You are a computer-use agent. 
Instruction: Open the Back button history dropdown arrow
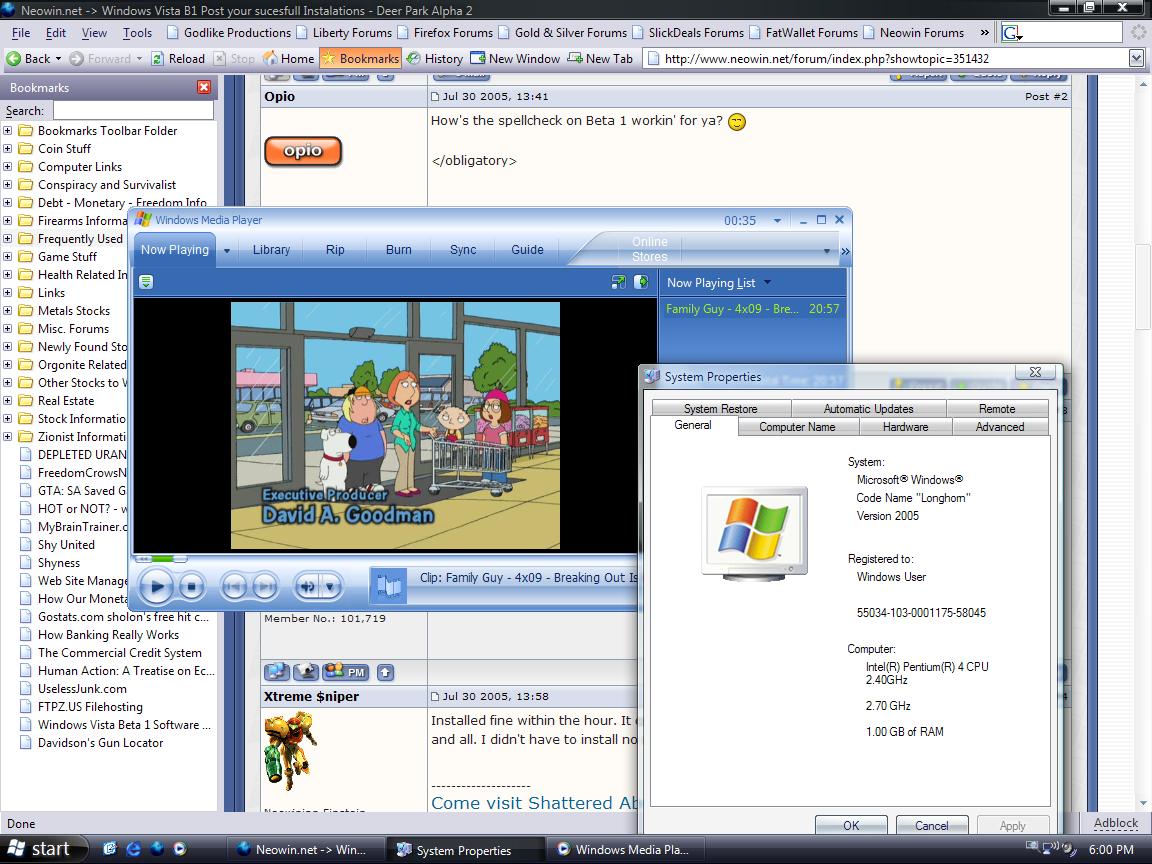[59, 59]
